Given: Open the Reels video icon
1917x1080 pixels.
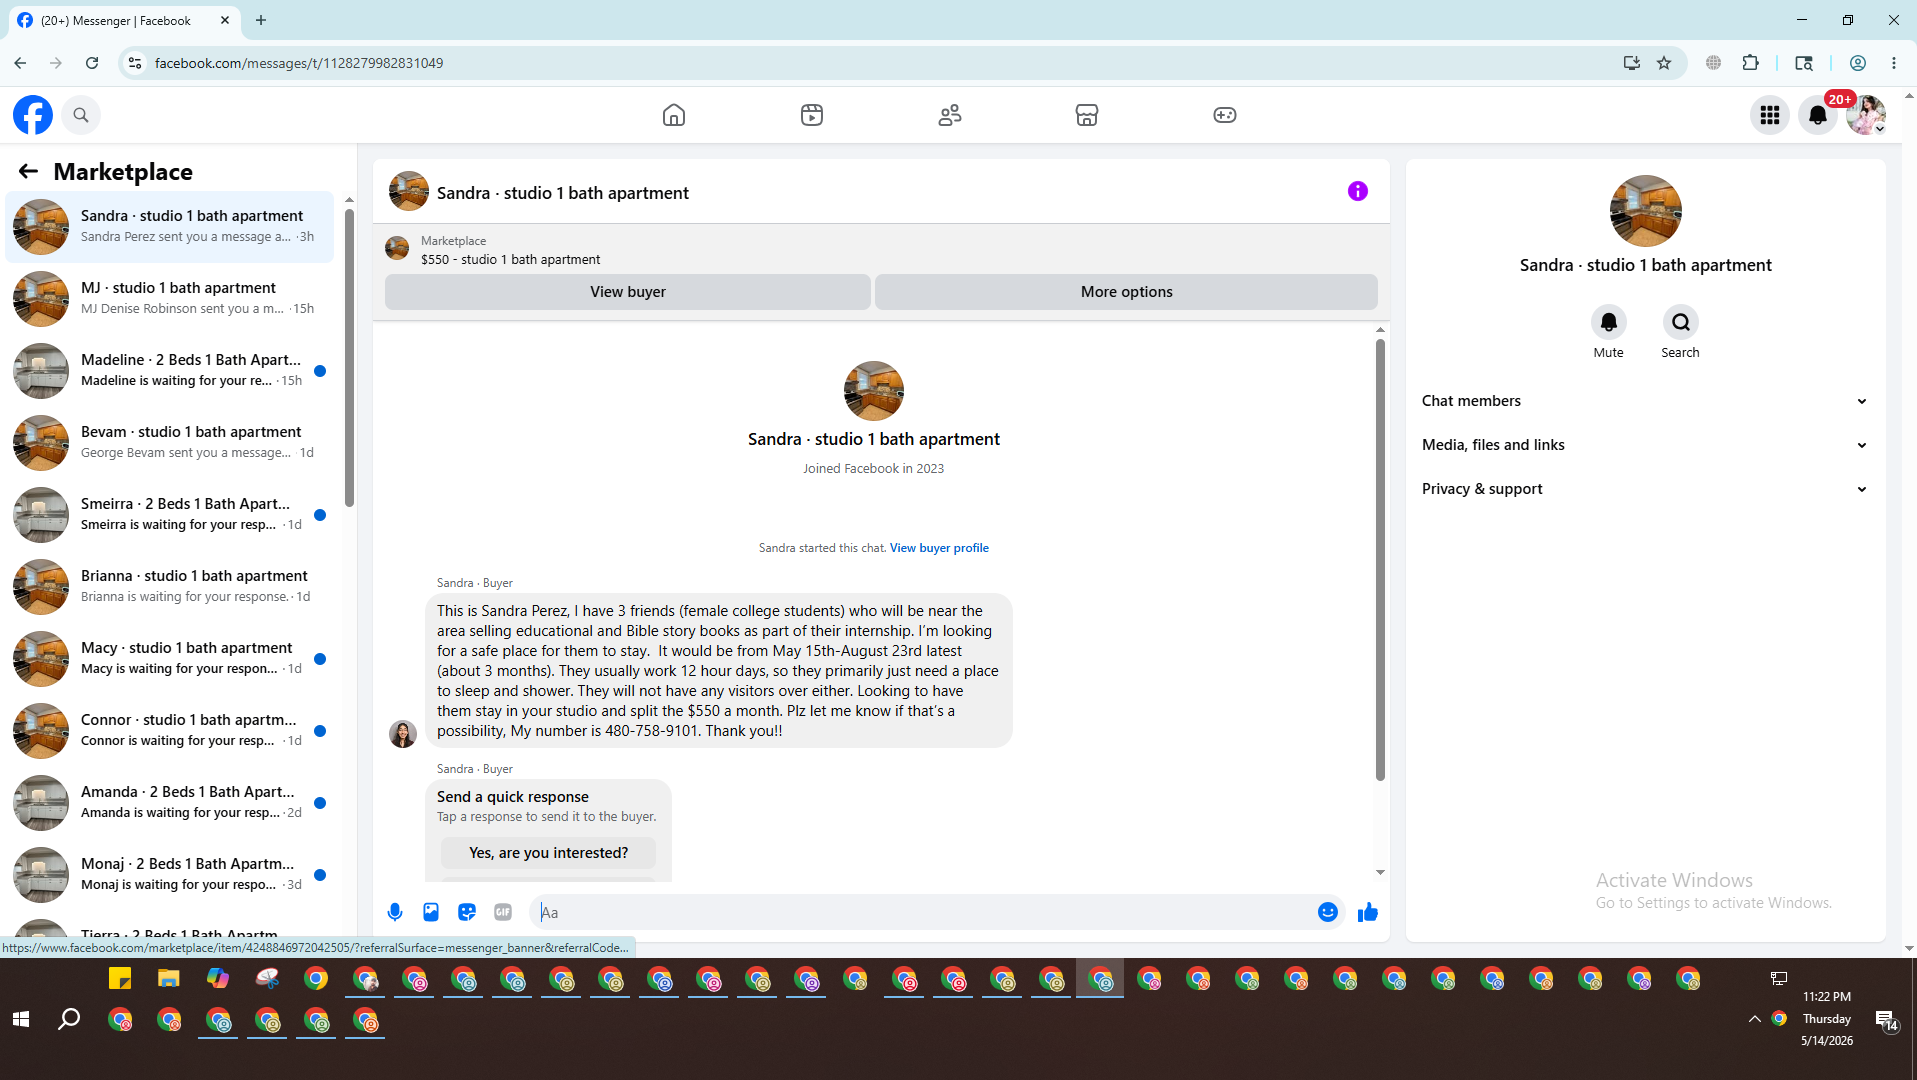Looking at the screenshot, I should (812, 115).
